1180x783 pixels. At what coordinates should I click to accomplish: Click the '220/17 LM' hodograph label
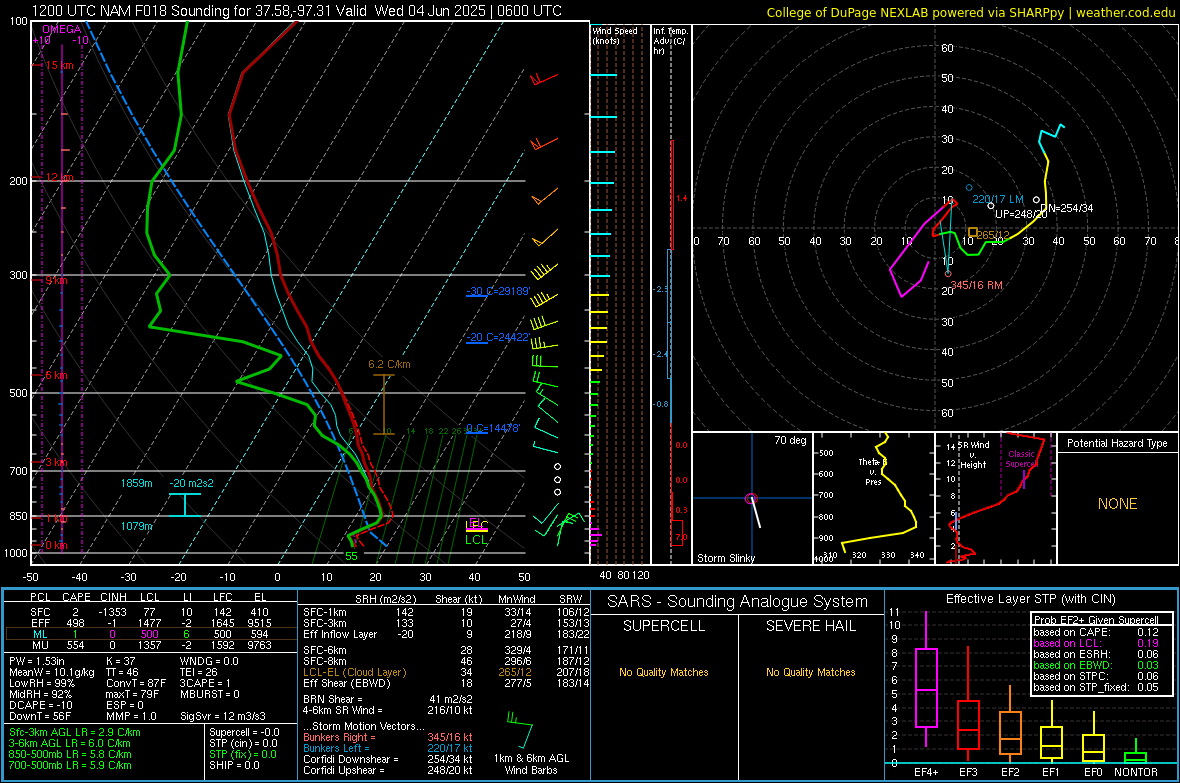click(x=998, y=200)
